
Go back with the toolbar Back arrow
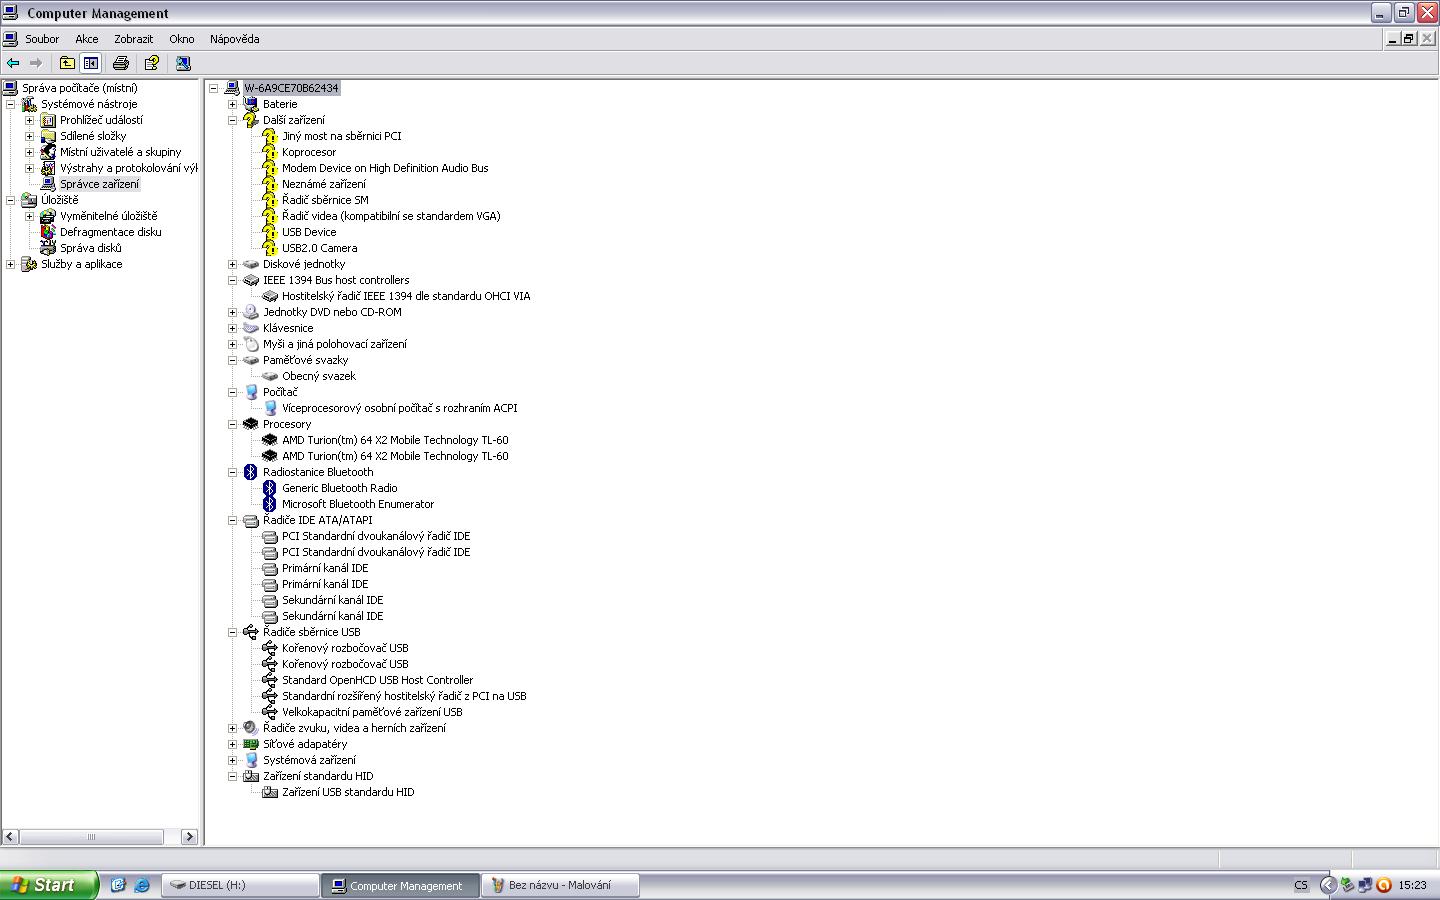(x=13, y=63)
